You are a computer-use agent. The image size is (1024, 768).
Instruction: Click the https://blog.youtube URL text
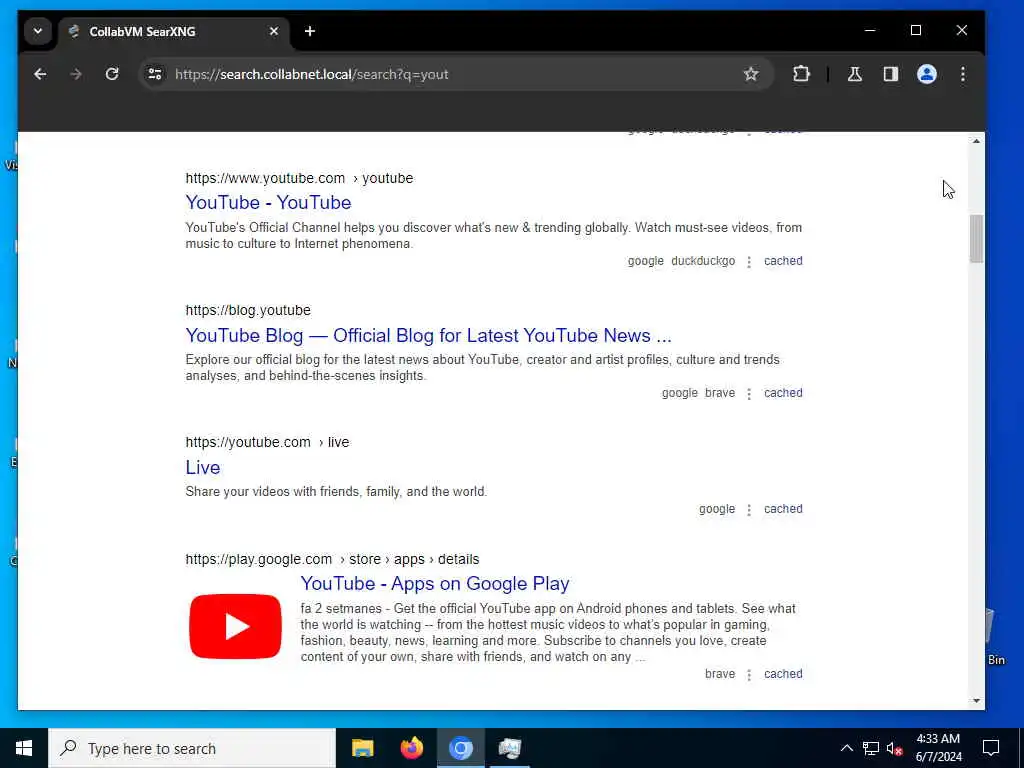(x=248, y=310)
